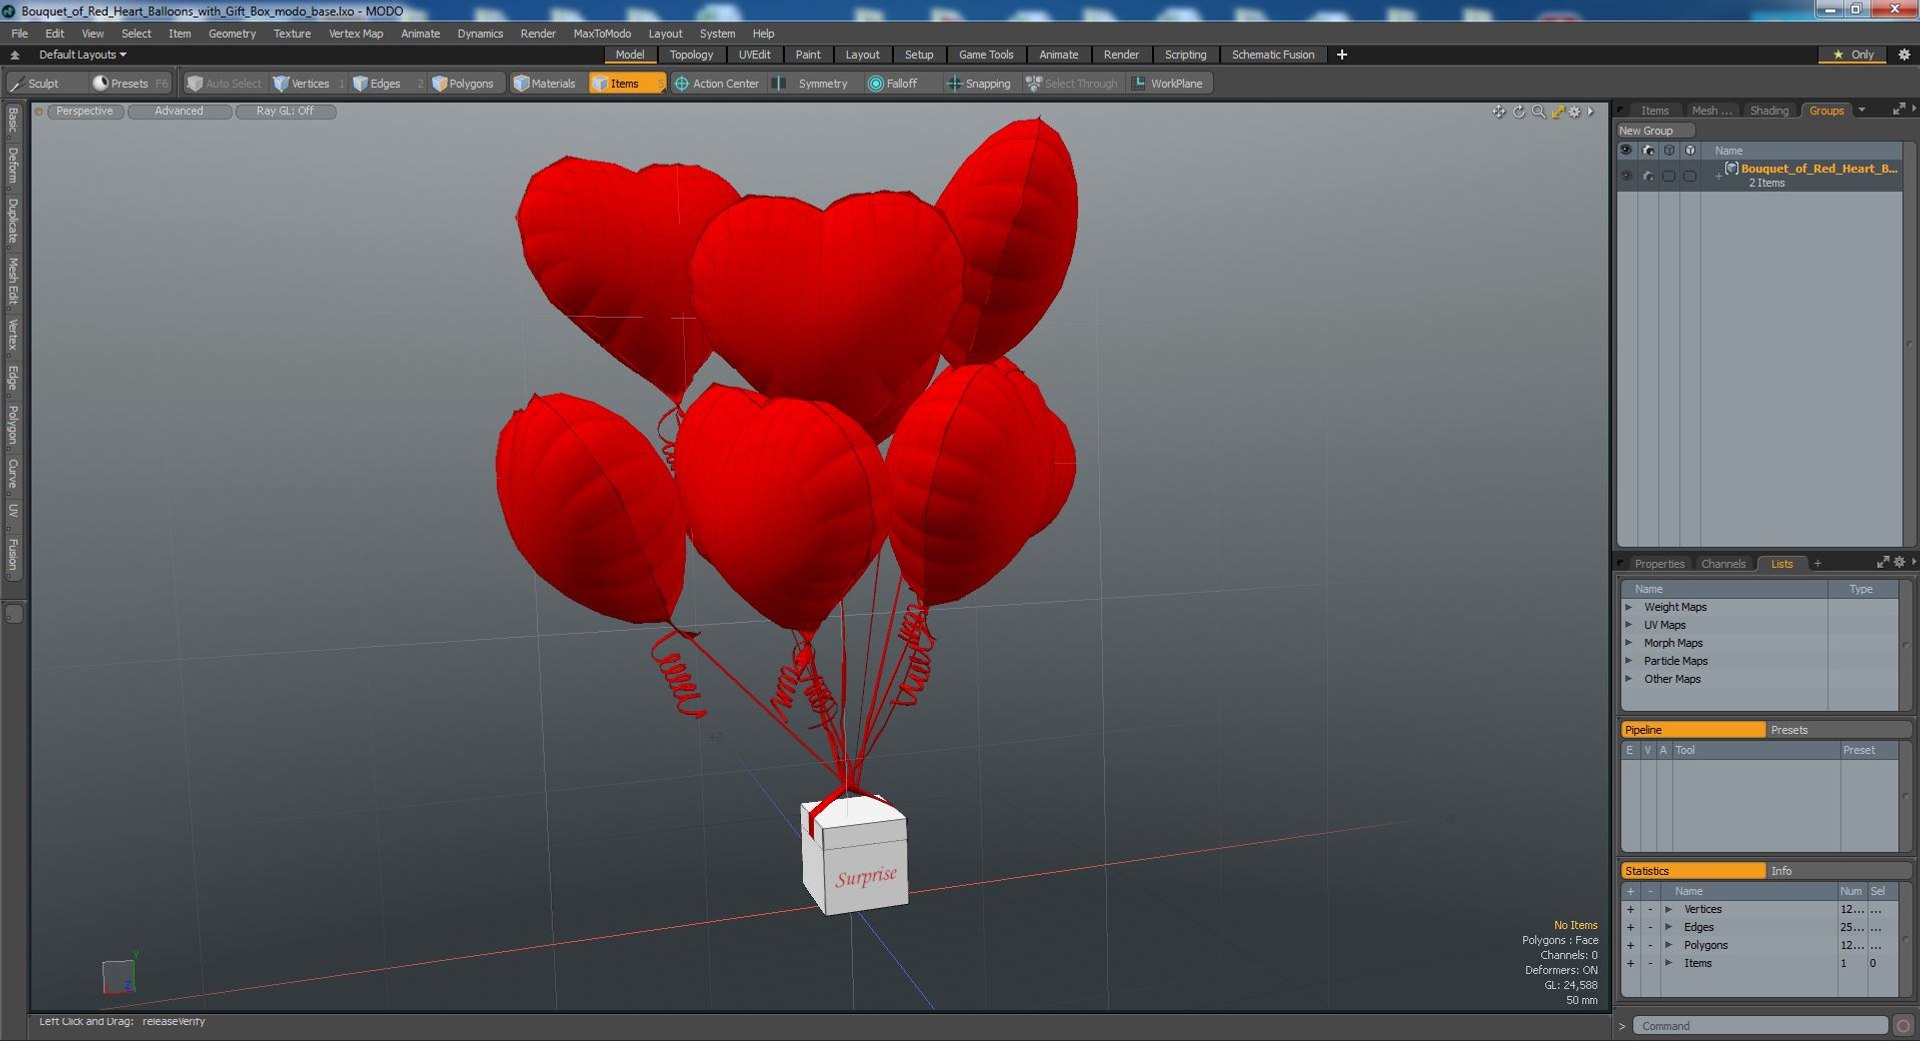Toggle the Only star option

(1853, 55)
